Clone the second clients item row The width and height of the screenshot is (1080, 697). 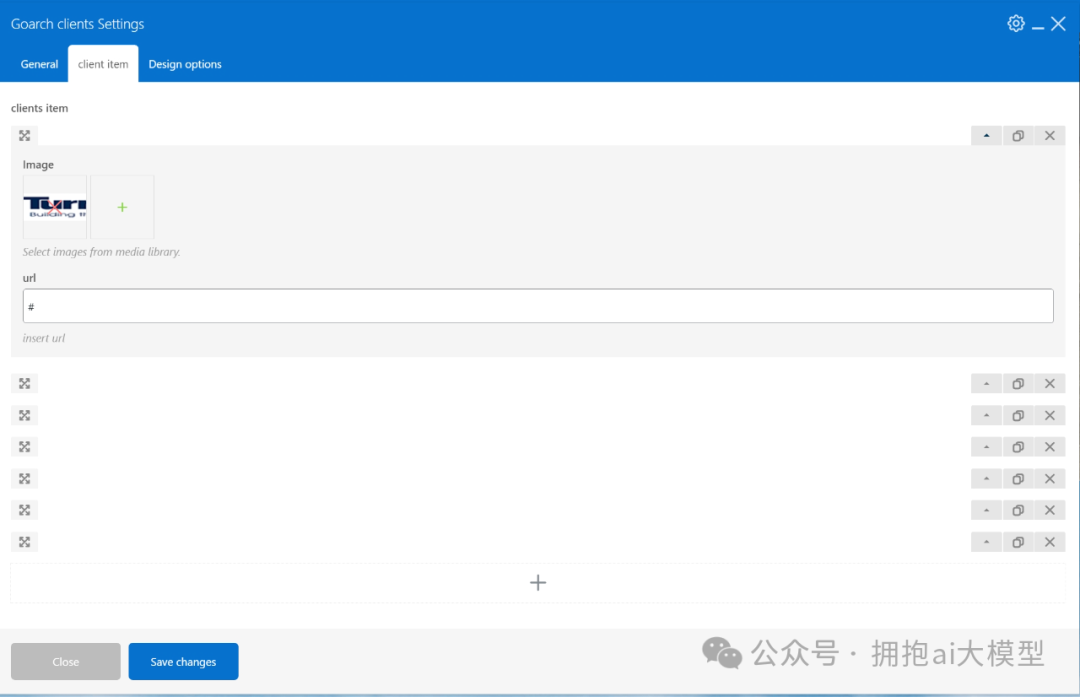coord(1018,383)
